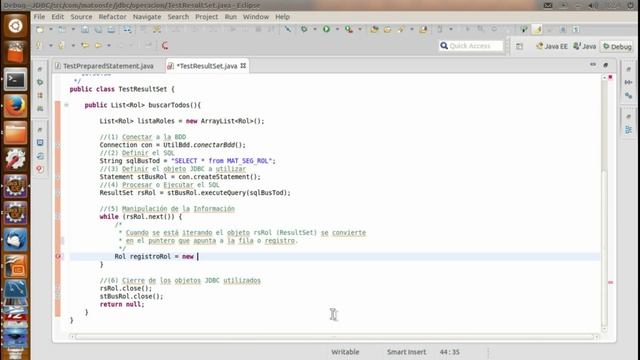The height and width of the screenshot is (360, 640).
Task: Click the "44 : 35" cursor position status
Action: pyautogui.click(x=449, y=352)
